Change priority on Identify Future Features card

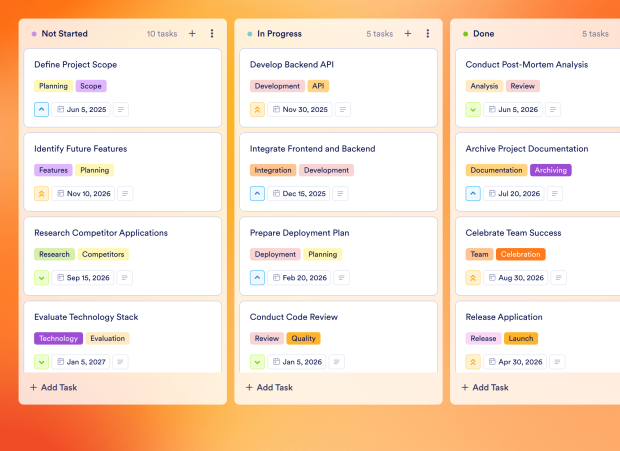point(41,194)
